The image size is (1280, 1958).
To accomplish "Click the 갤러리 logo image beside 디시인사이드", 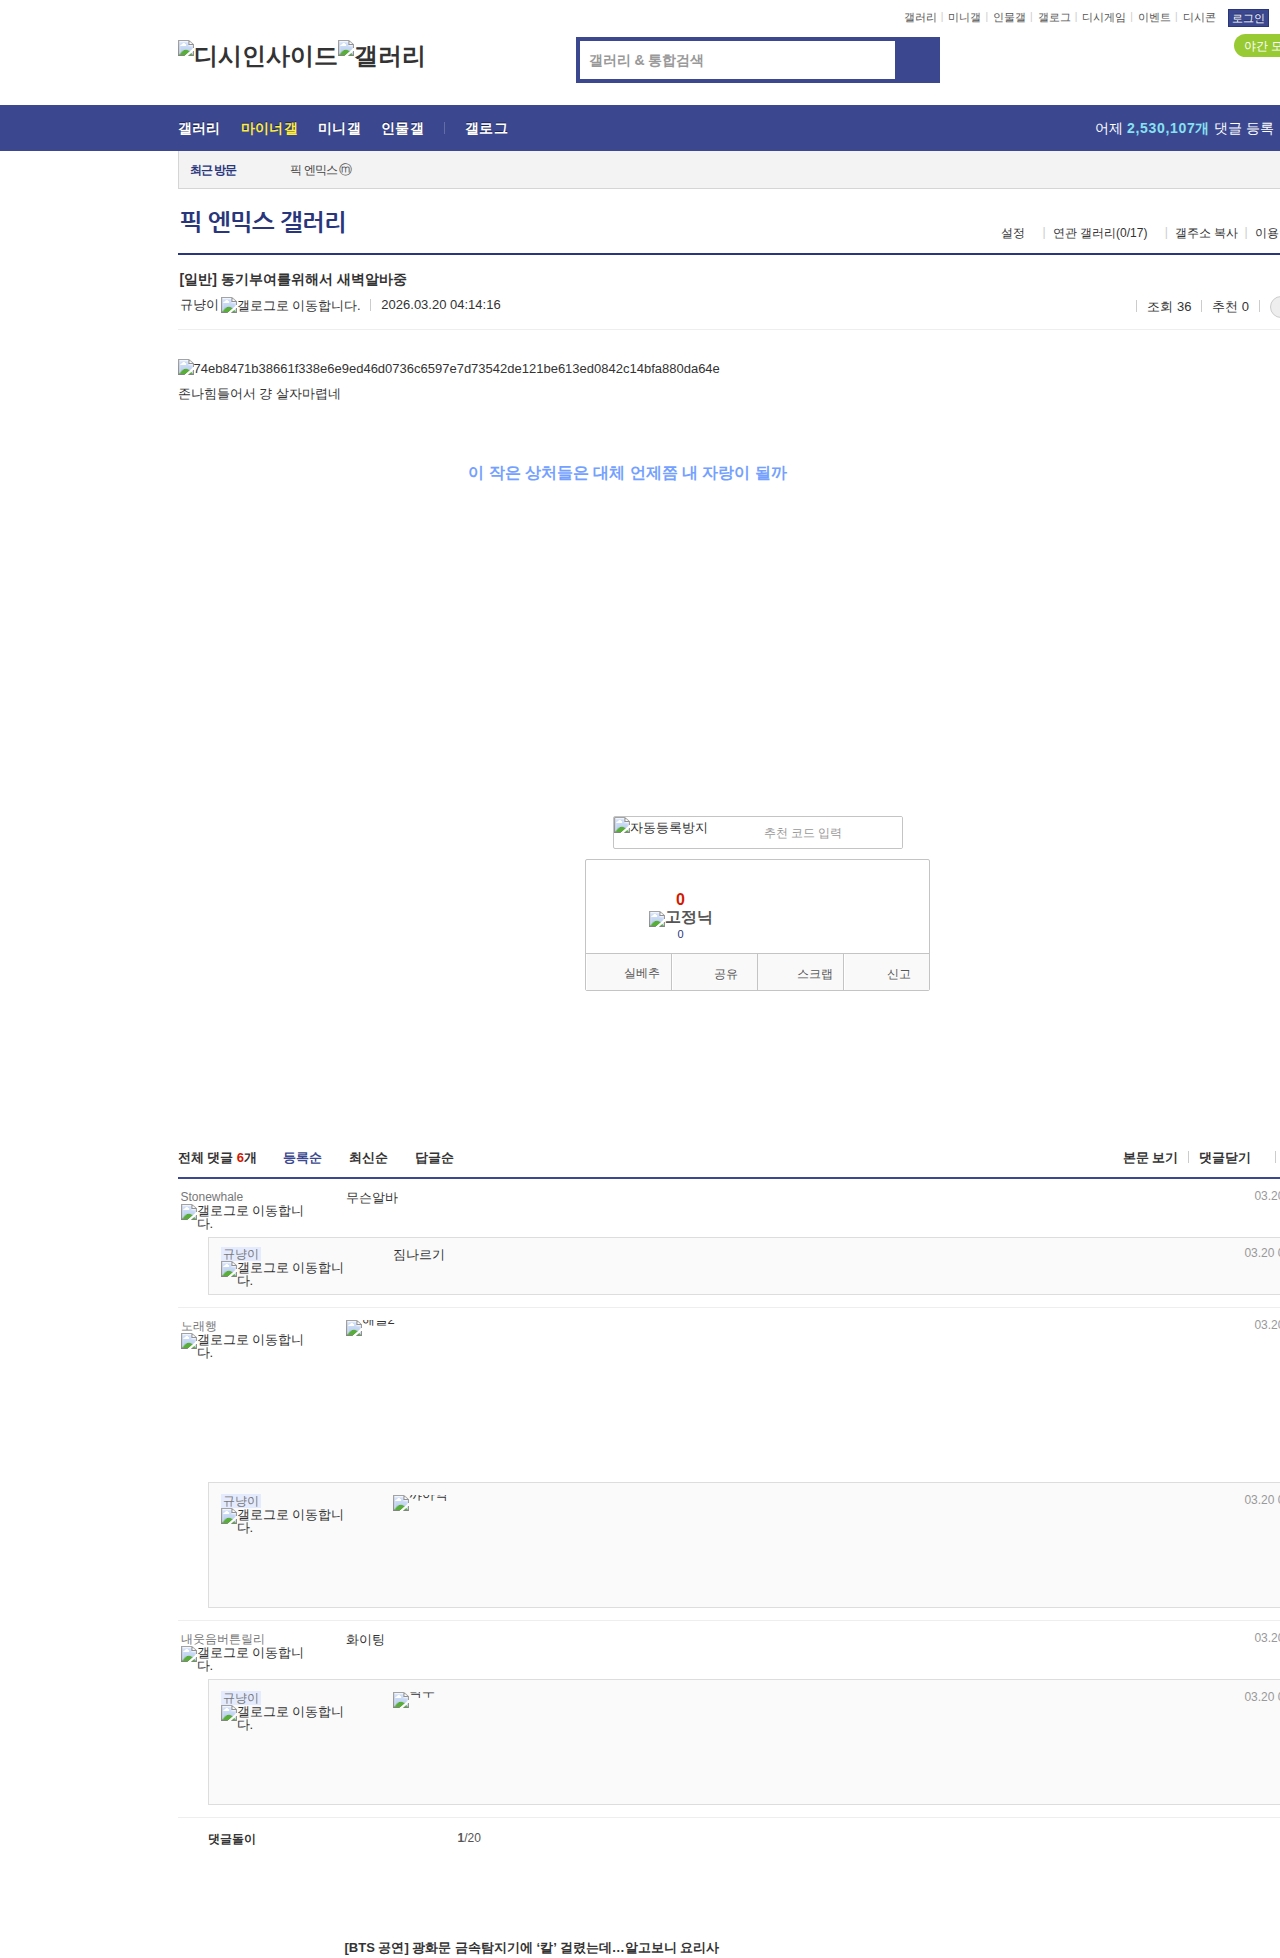I will 382,56.
